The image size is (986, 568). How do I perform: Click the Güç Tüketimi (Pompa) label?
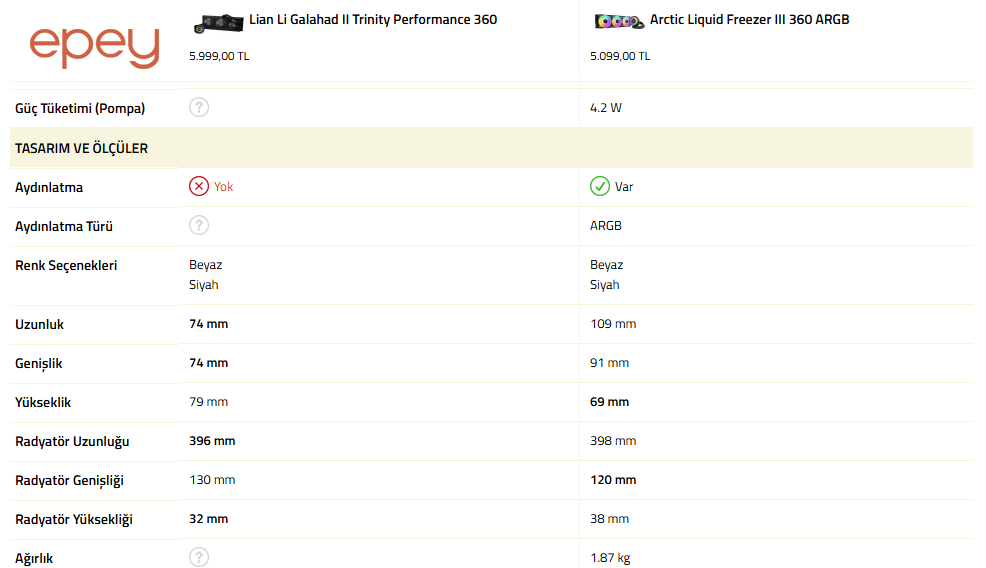[x=80, y=107]
